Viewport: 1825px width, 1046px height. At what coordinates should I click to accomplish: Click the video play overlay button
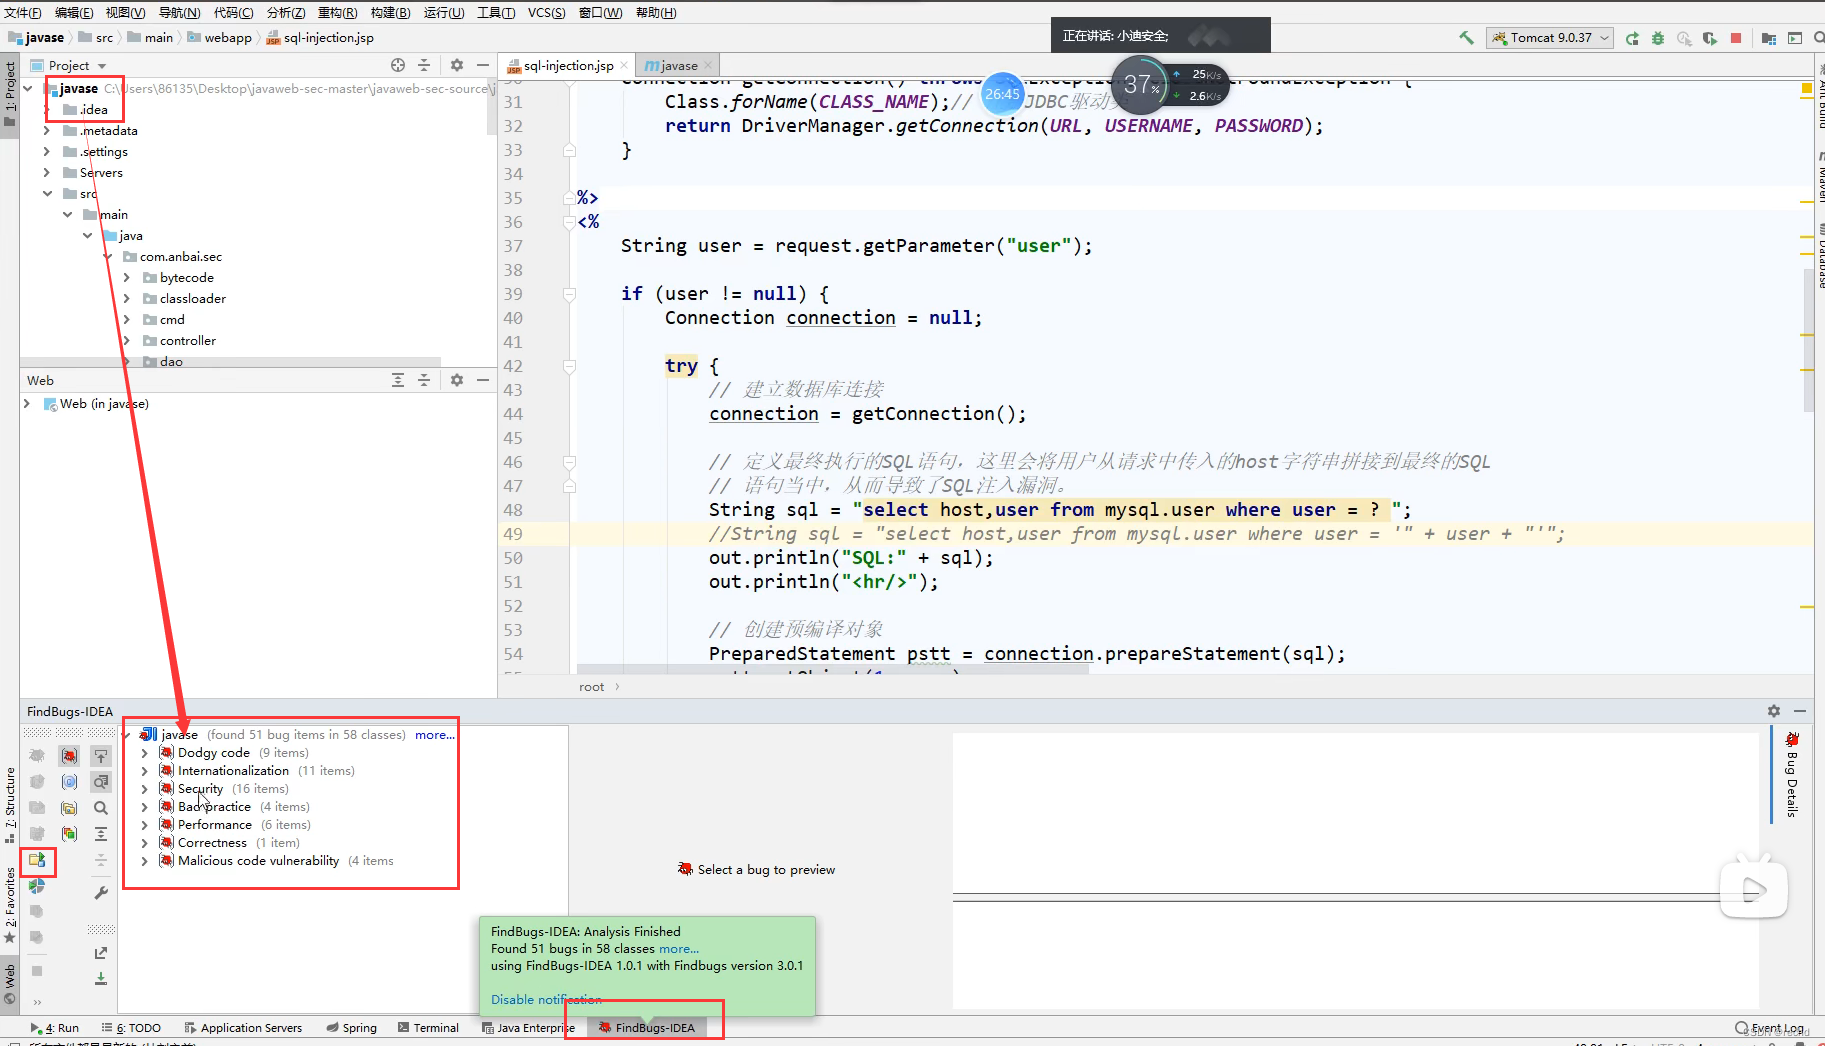[x=1754, y=889]
